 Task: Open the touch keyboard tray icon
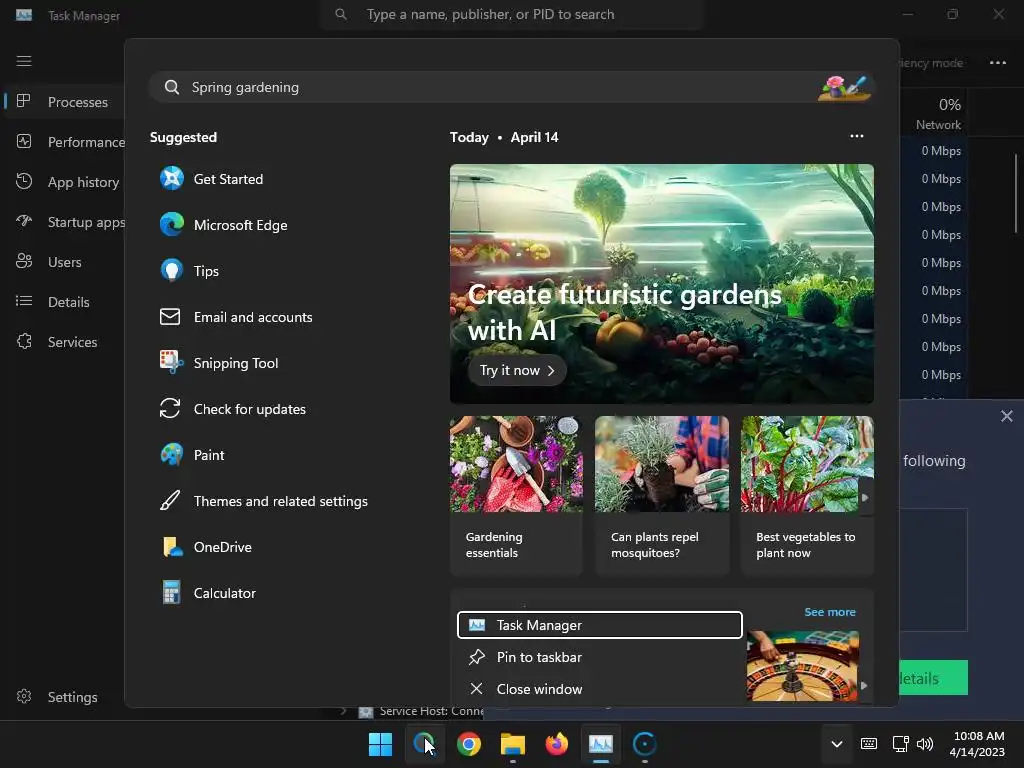coord(869,744)
